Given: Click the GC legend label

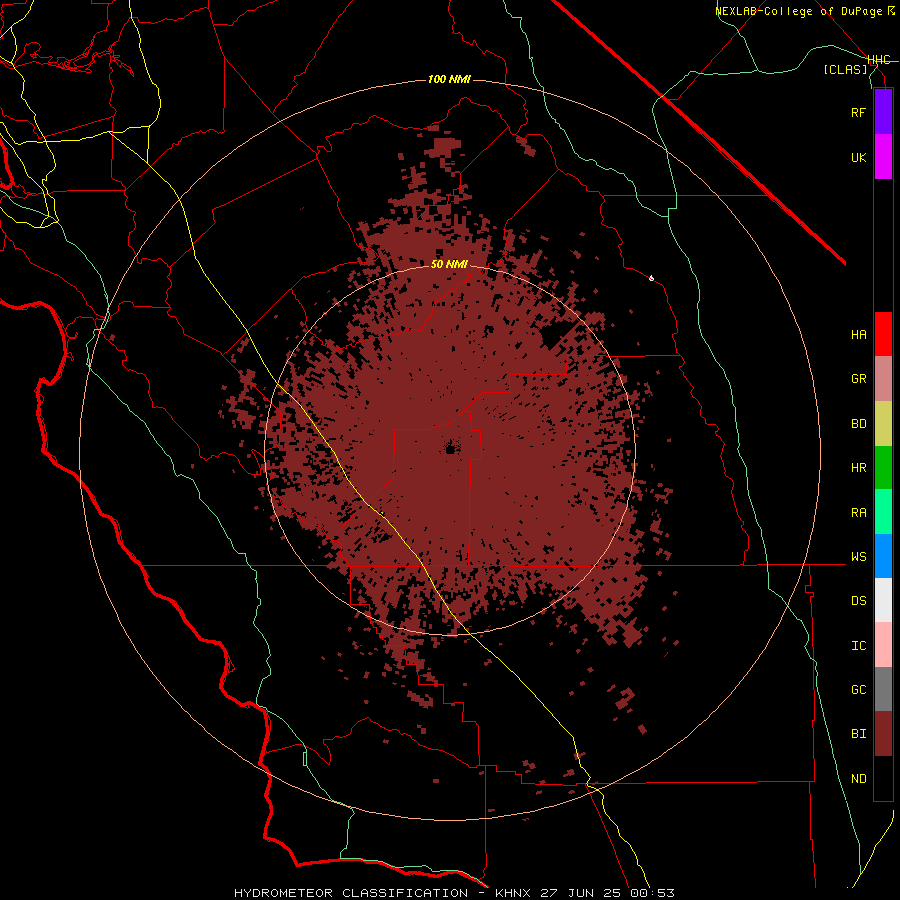Looking at the screenshot, I should tap(858, 690).
